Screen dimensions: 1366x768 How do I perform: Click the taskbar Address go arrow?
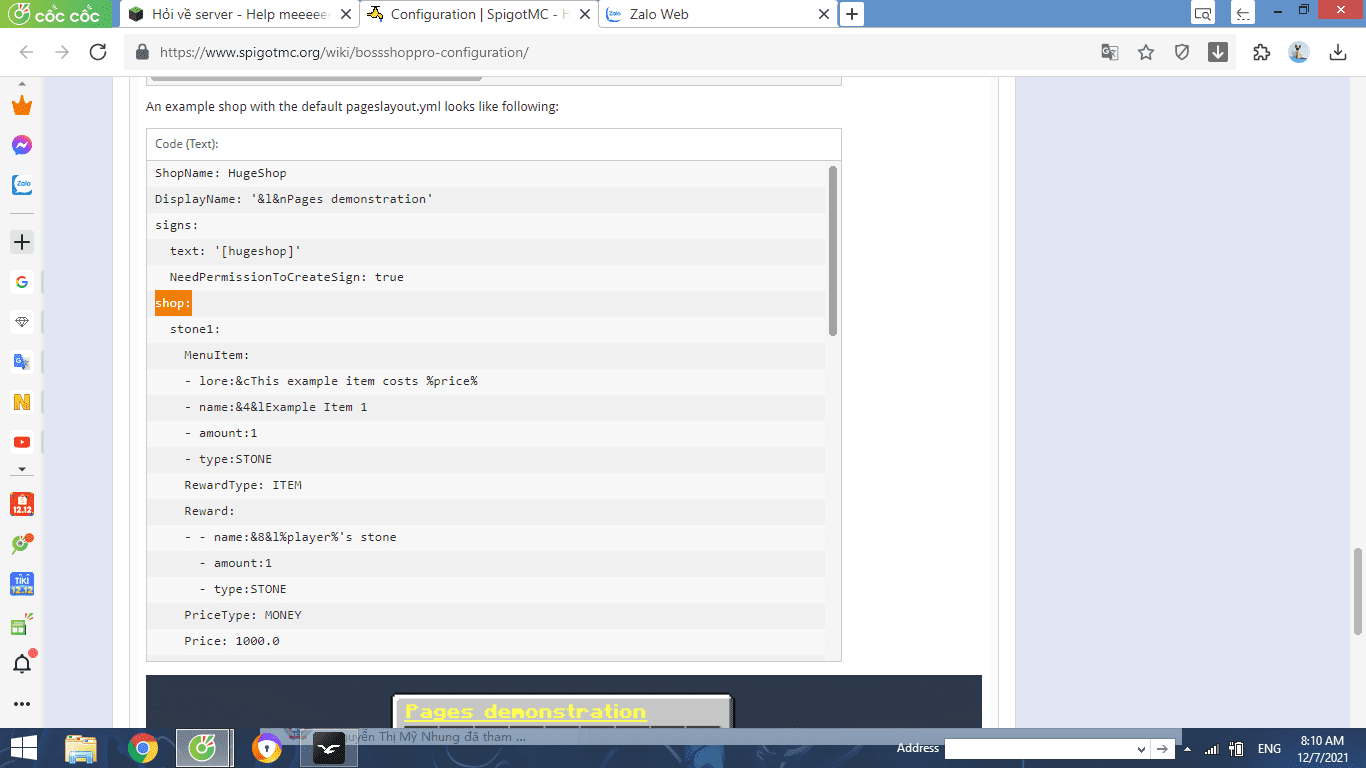(x=1163, y=749)
